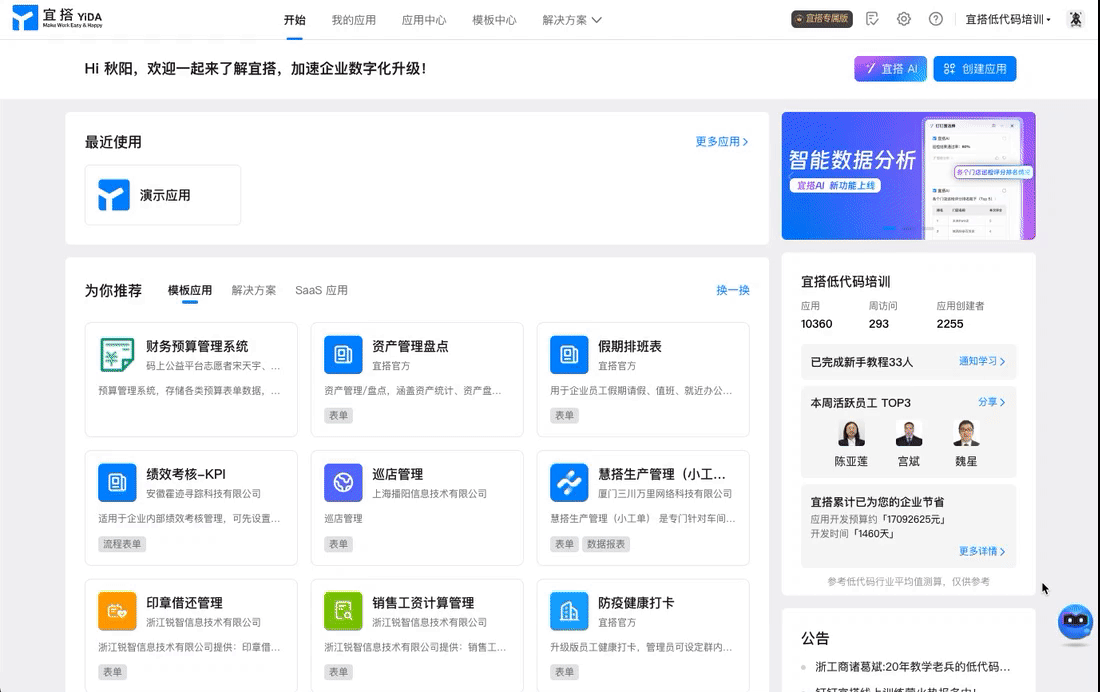Select the 模板应用 recommendation tab
Viewport: 1100px width, 692px height.
(189, 290)
